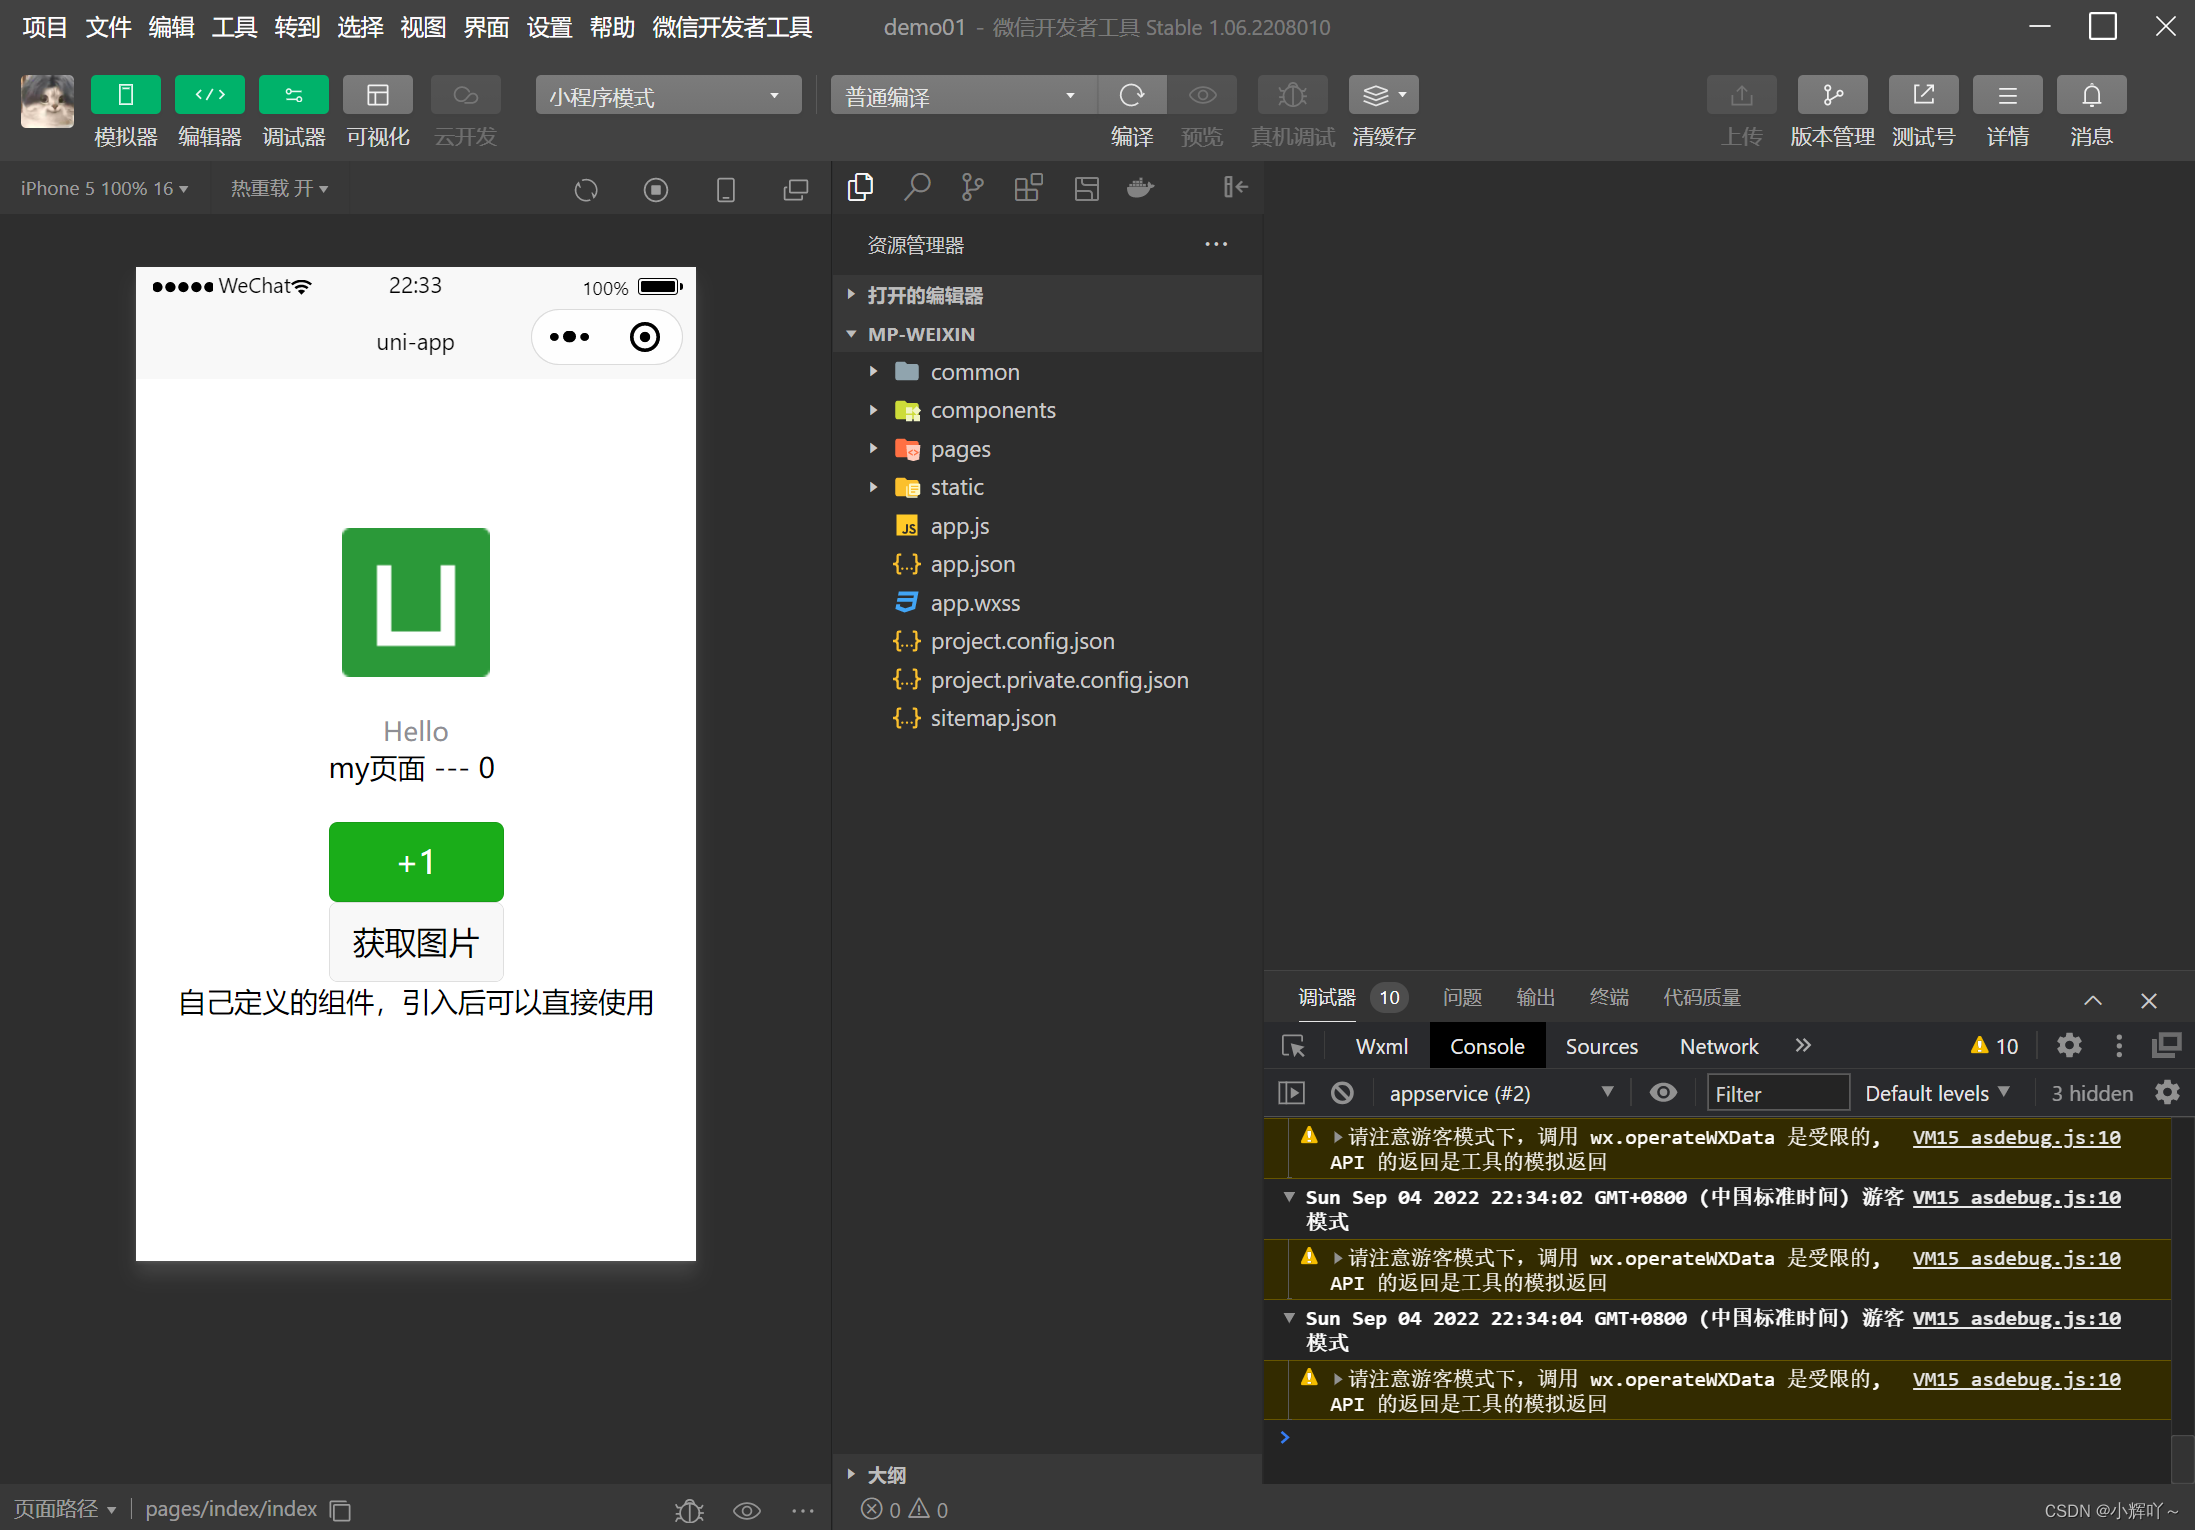Open sitemap.json file
This screenshot has height=1530, width=2195.
[1047, 718]
